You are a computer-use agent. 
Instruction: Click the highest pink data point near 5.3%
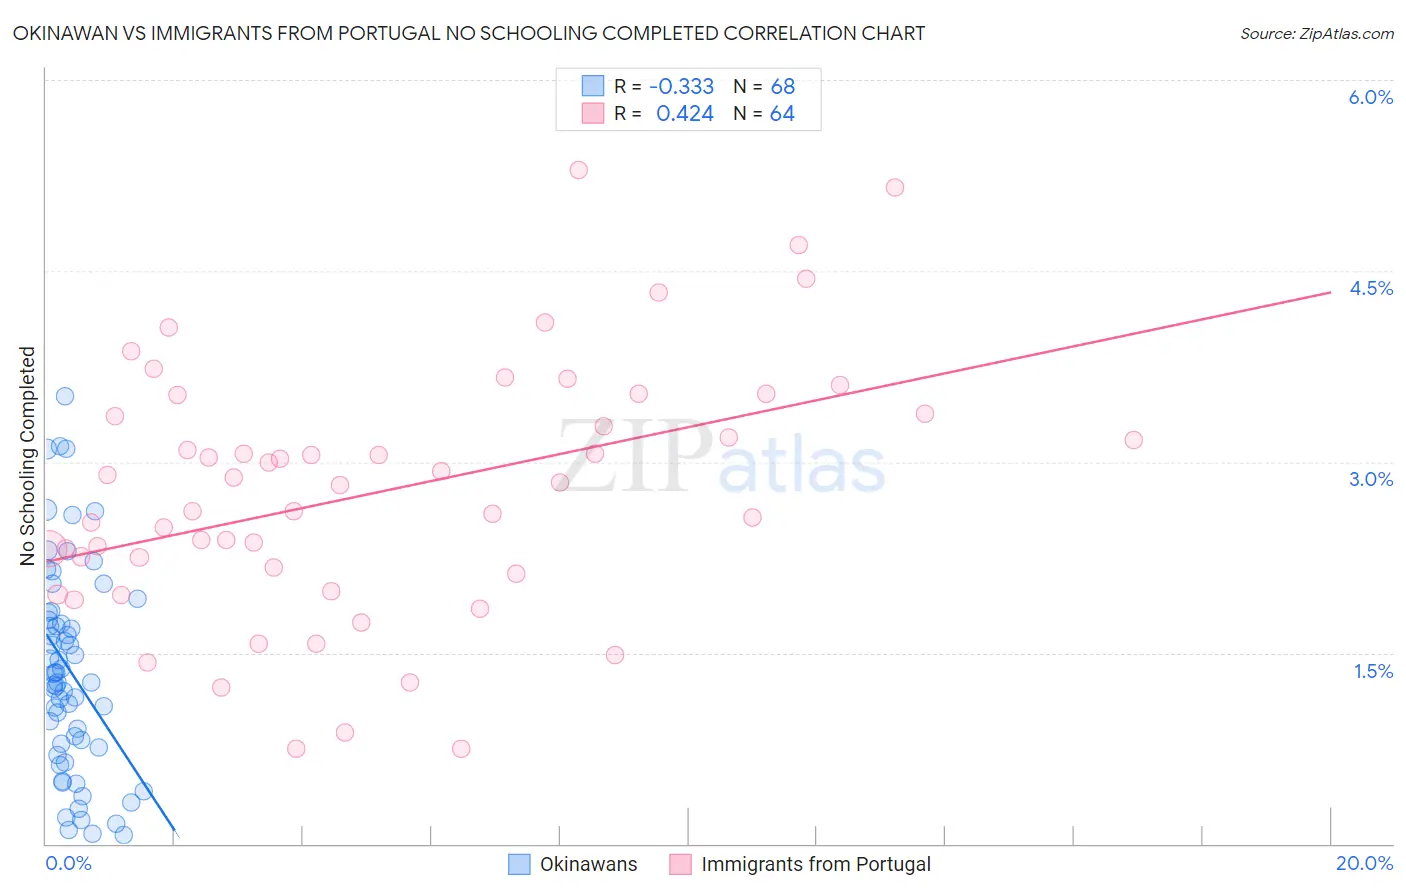[x=578, y=170]
